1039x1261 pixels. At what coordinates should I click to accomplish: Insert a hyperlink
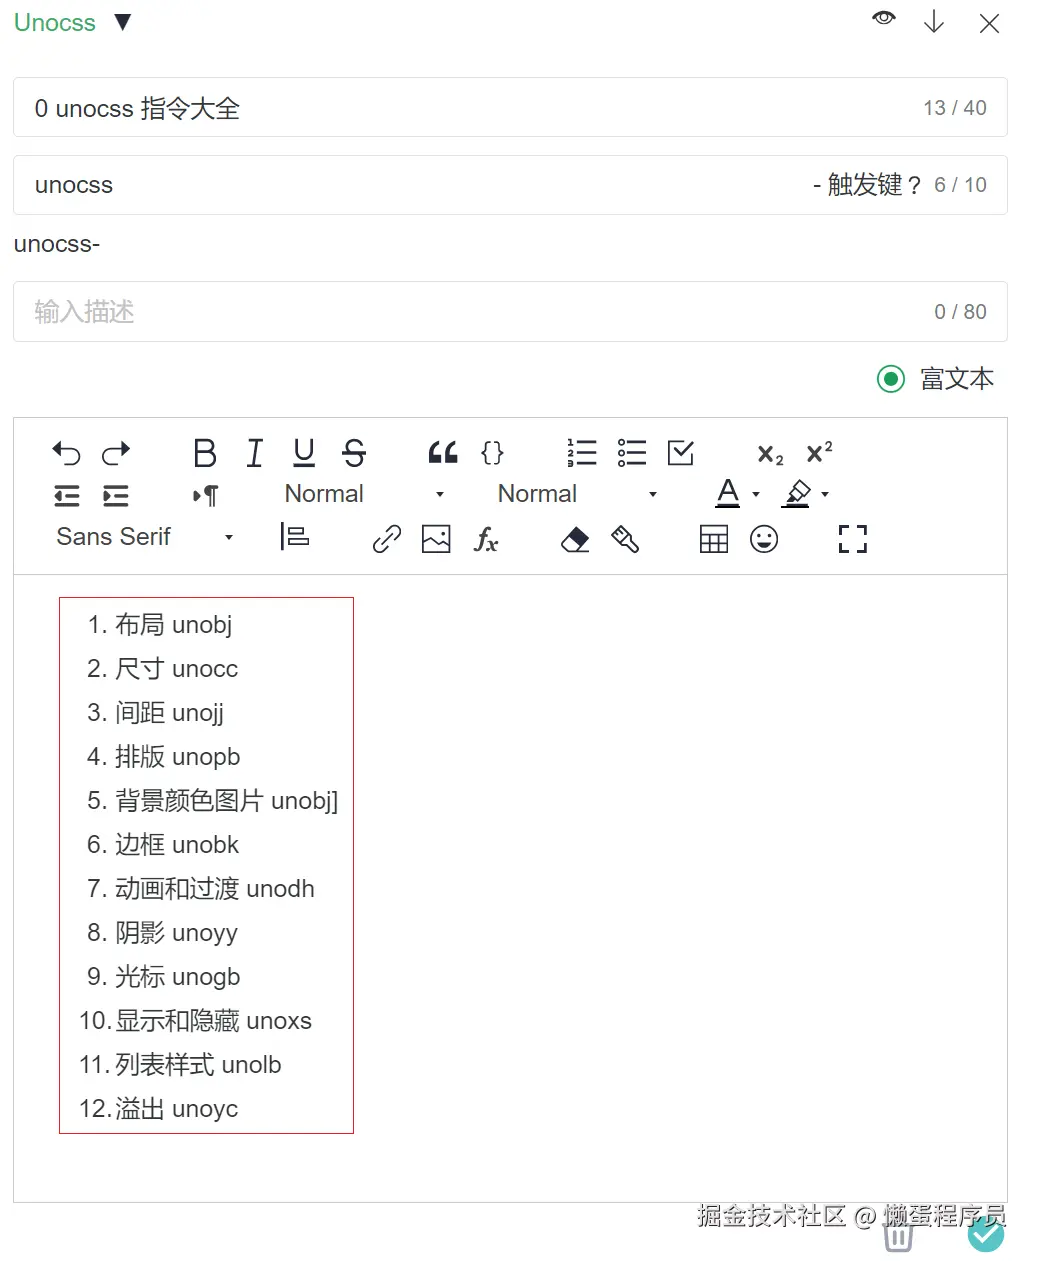pos(387,540)
